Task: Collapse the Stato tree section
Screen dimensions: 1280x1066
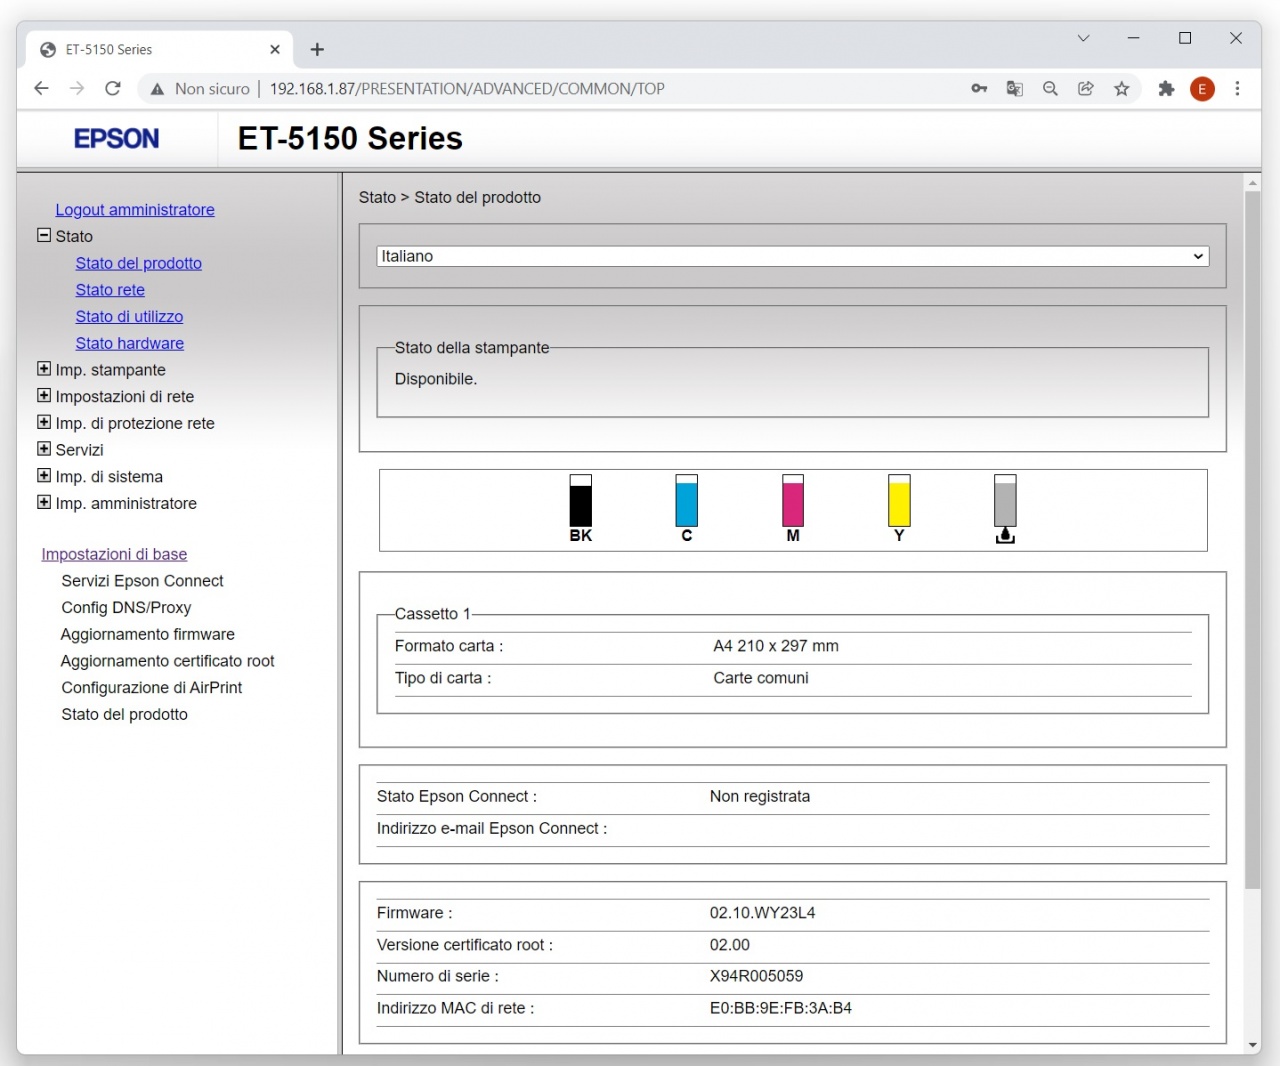Action: (x=44, y=235)
